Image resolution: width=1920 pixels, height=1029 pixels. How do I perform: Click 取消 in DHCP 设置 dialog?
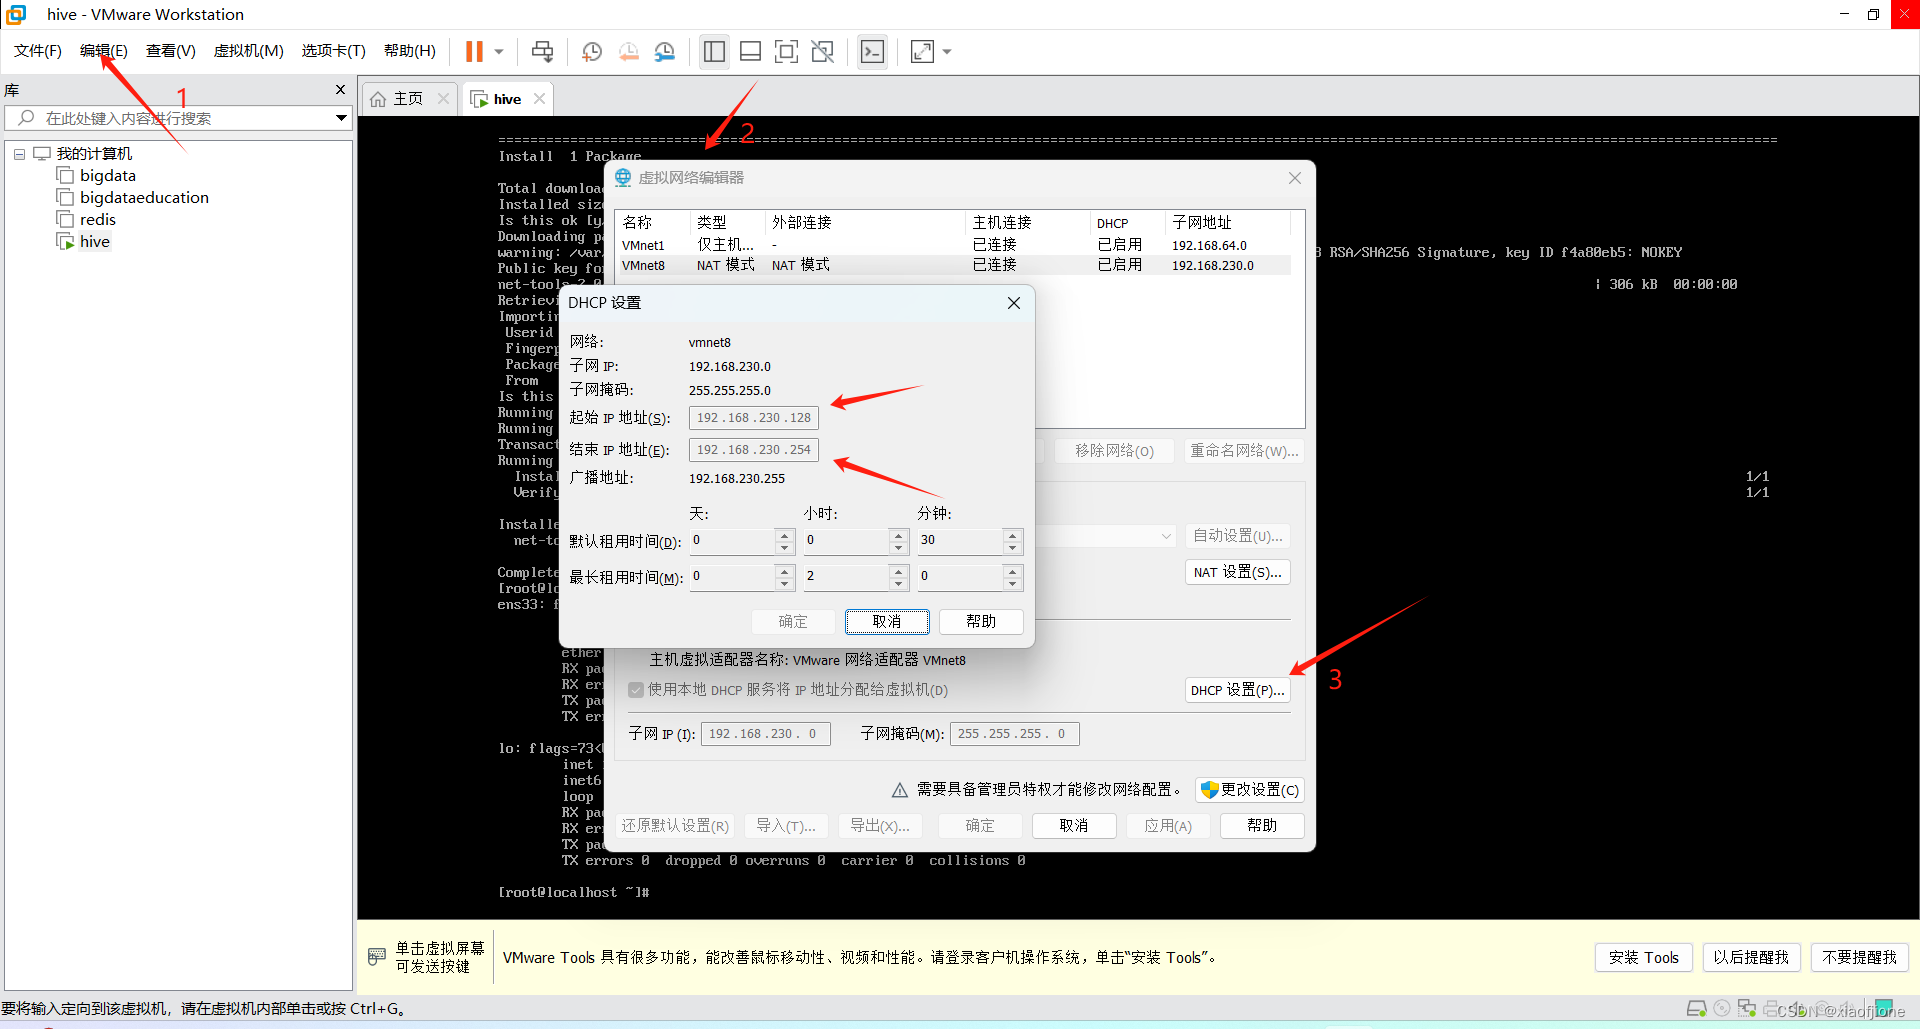coord(887,621)
